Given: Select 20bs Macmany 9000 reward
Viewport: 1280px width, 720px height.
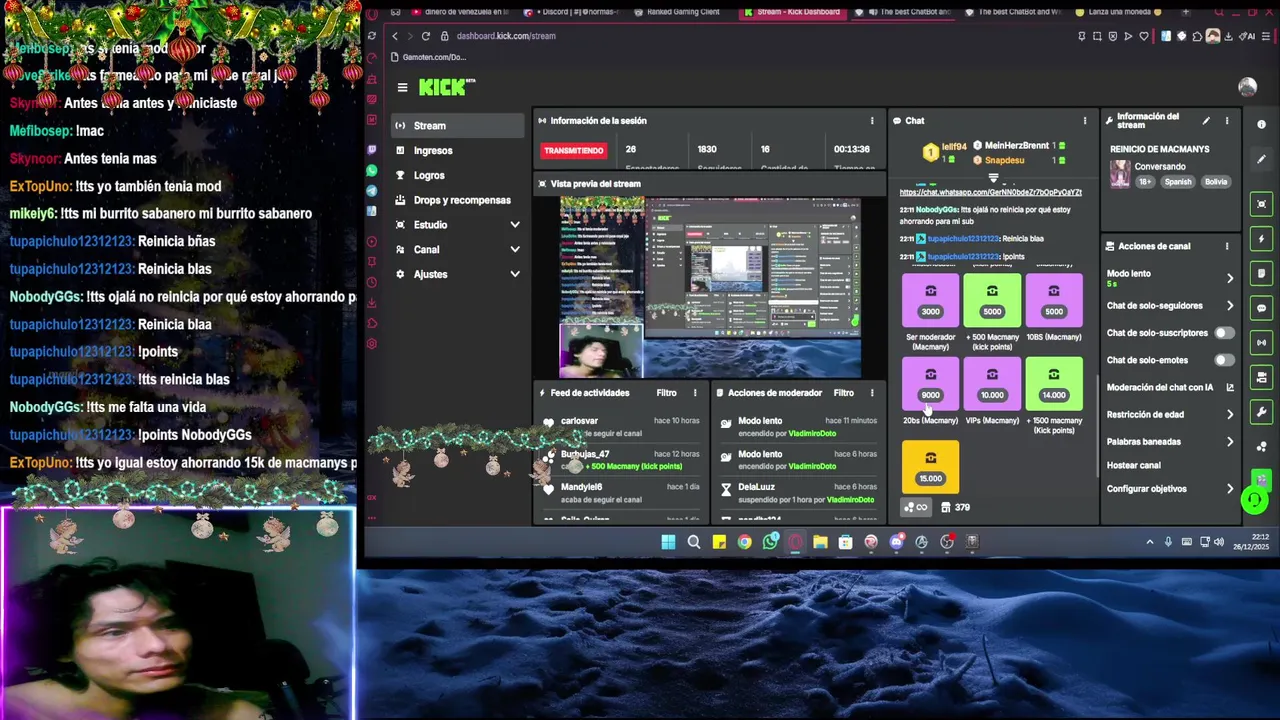Looking at the screenshot, I should (x=930, y=384).
